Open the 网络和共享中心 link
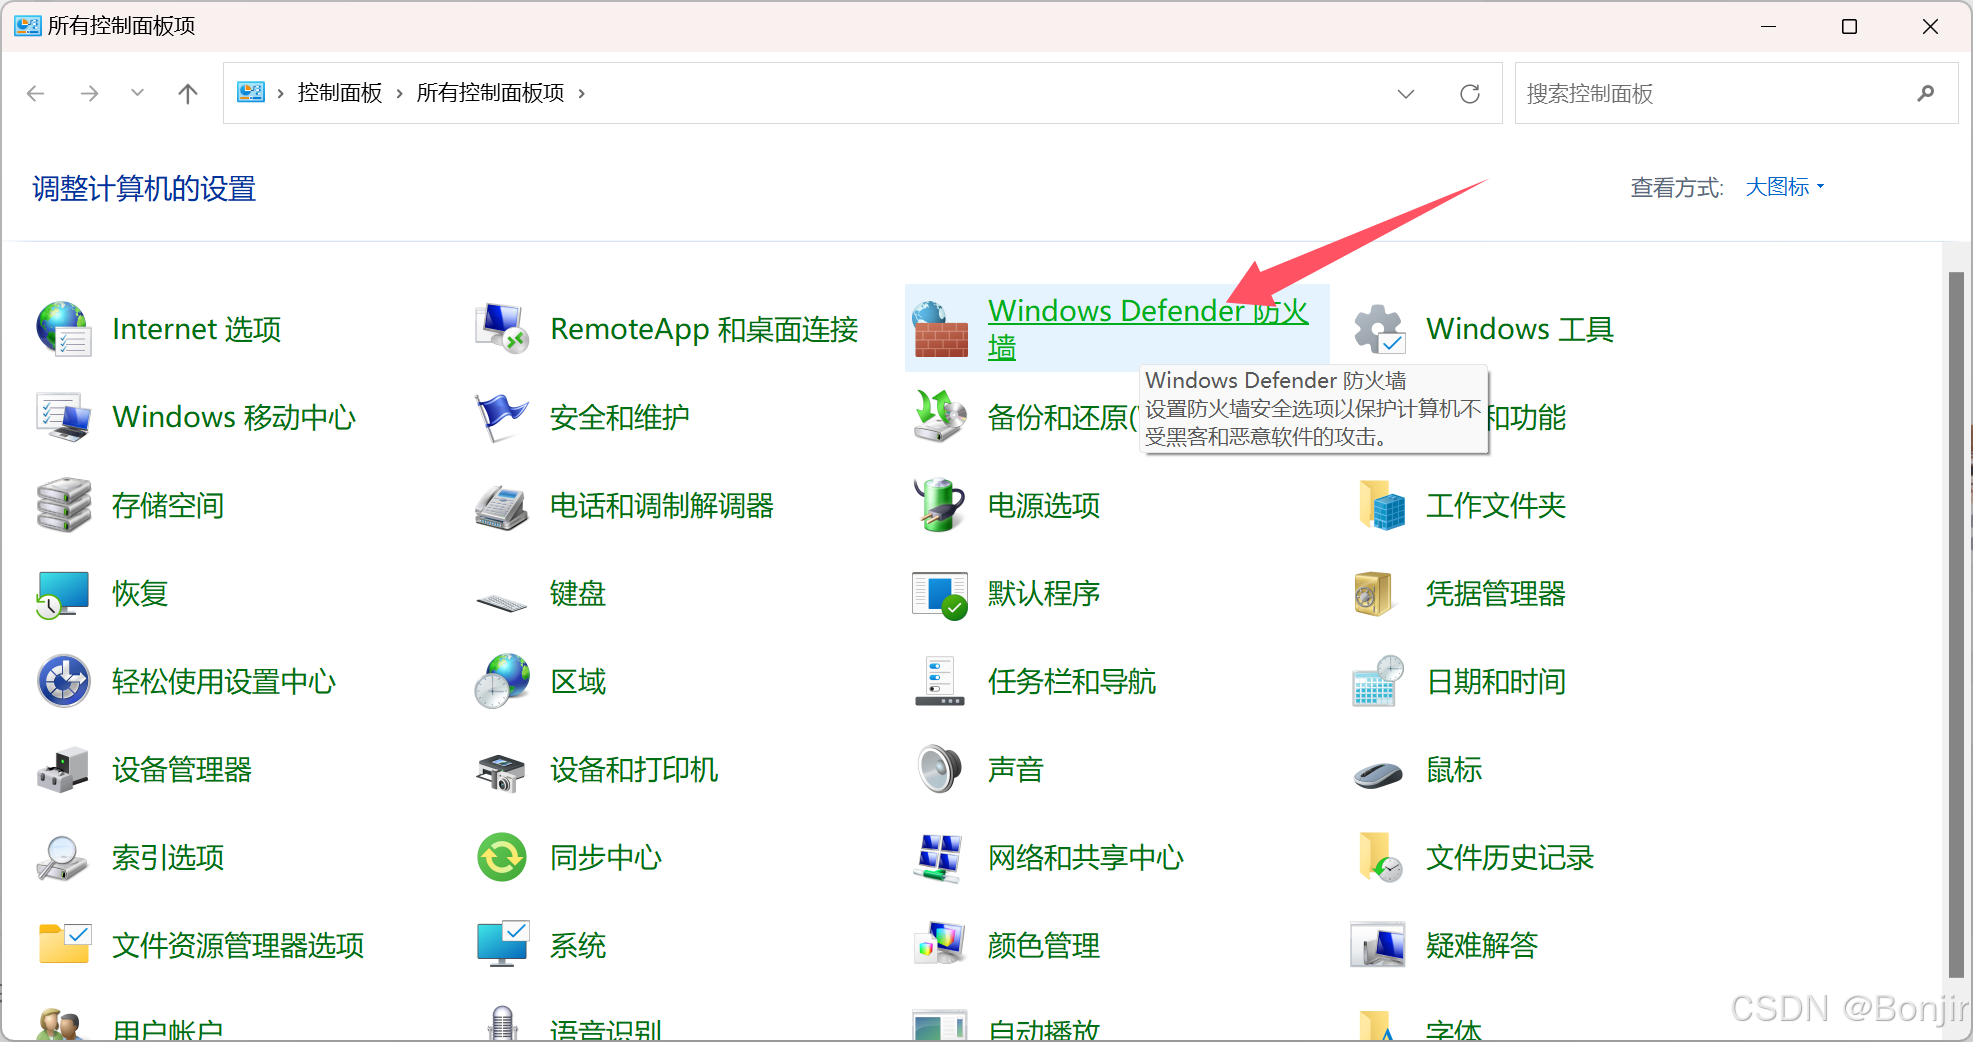 pos(1085,857)
